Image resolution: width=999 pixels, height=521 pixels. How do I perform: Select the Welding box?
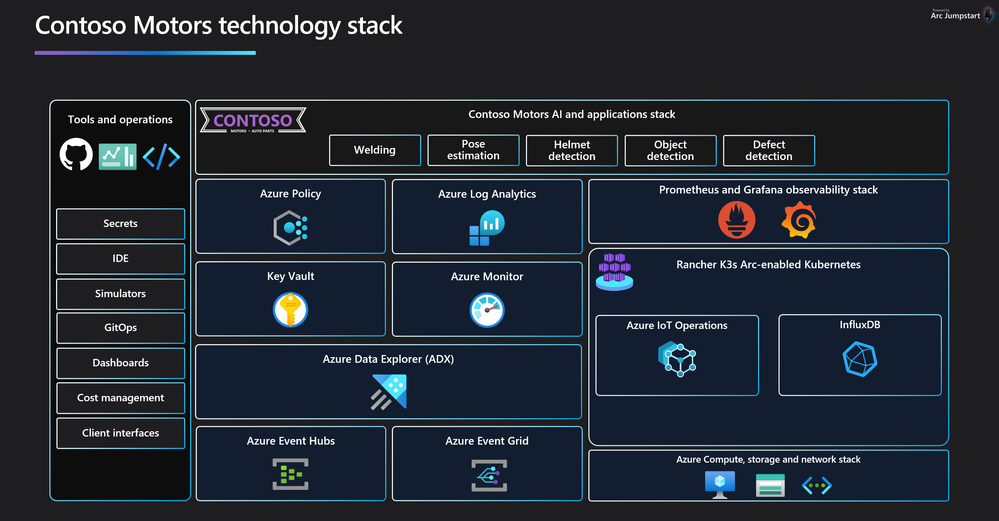tap(375, 150)
